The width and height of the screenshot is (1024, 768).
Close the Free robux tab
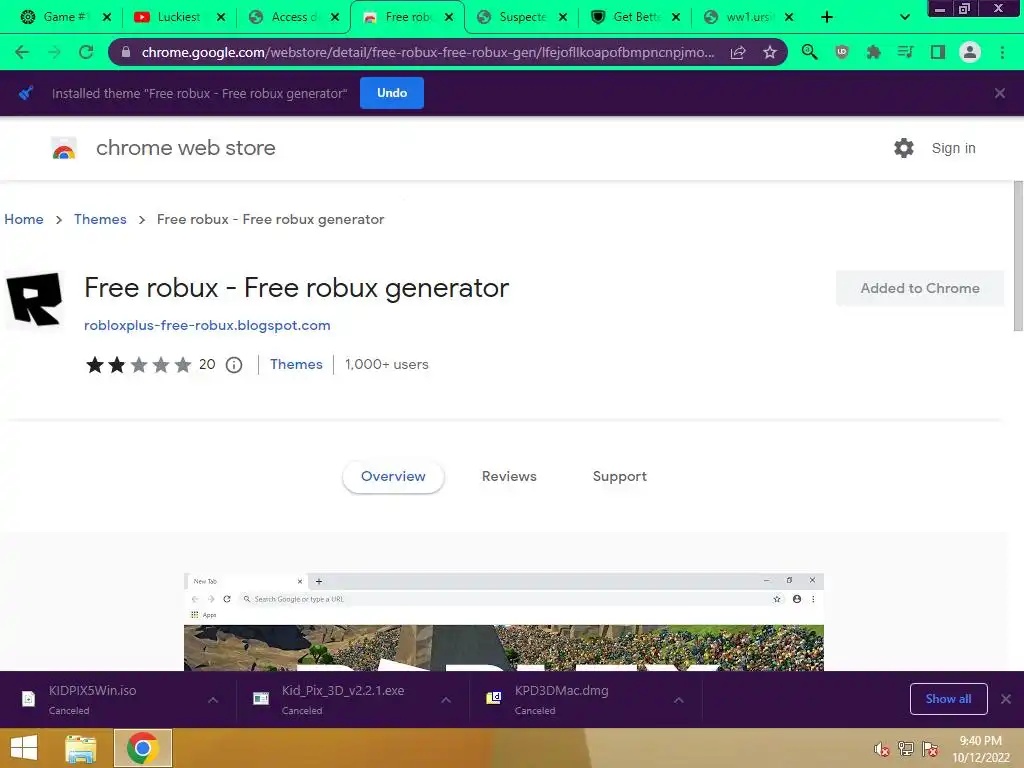tap(449, 17)
